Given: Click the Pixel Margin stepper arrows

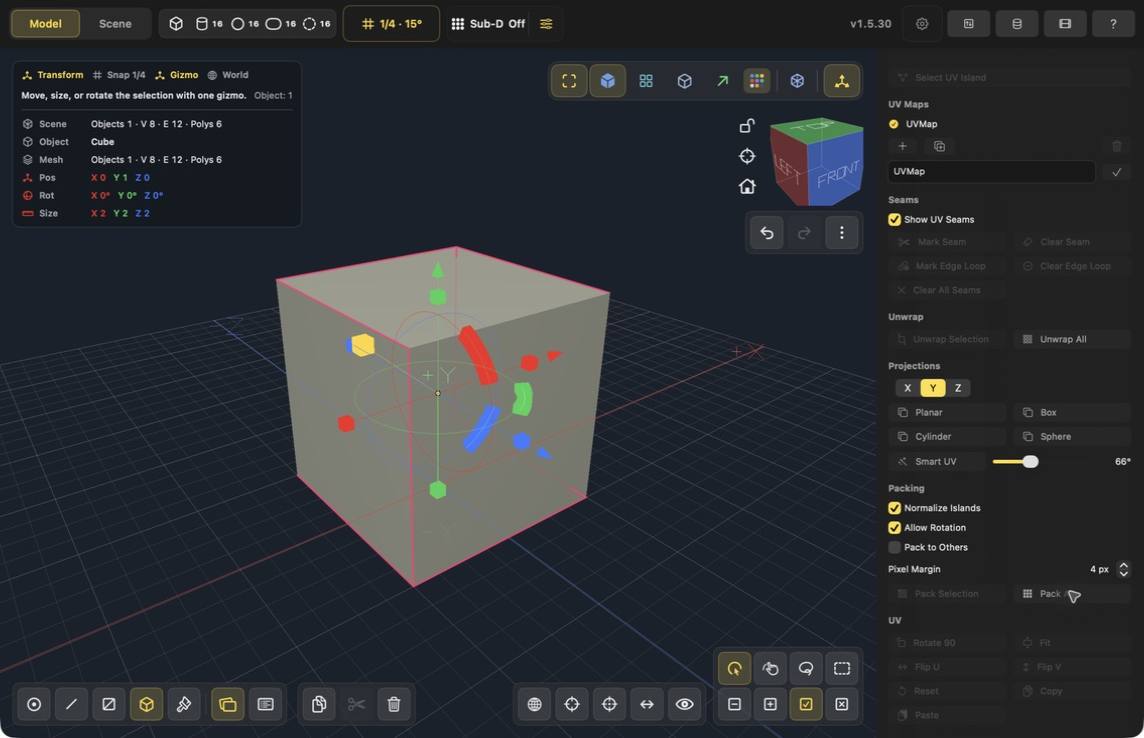Looking at the screenshot, I should 1124,570.
